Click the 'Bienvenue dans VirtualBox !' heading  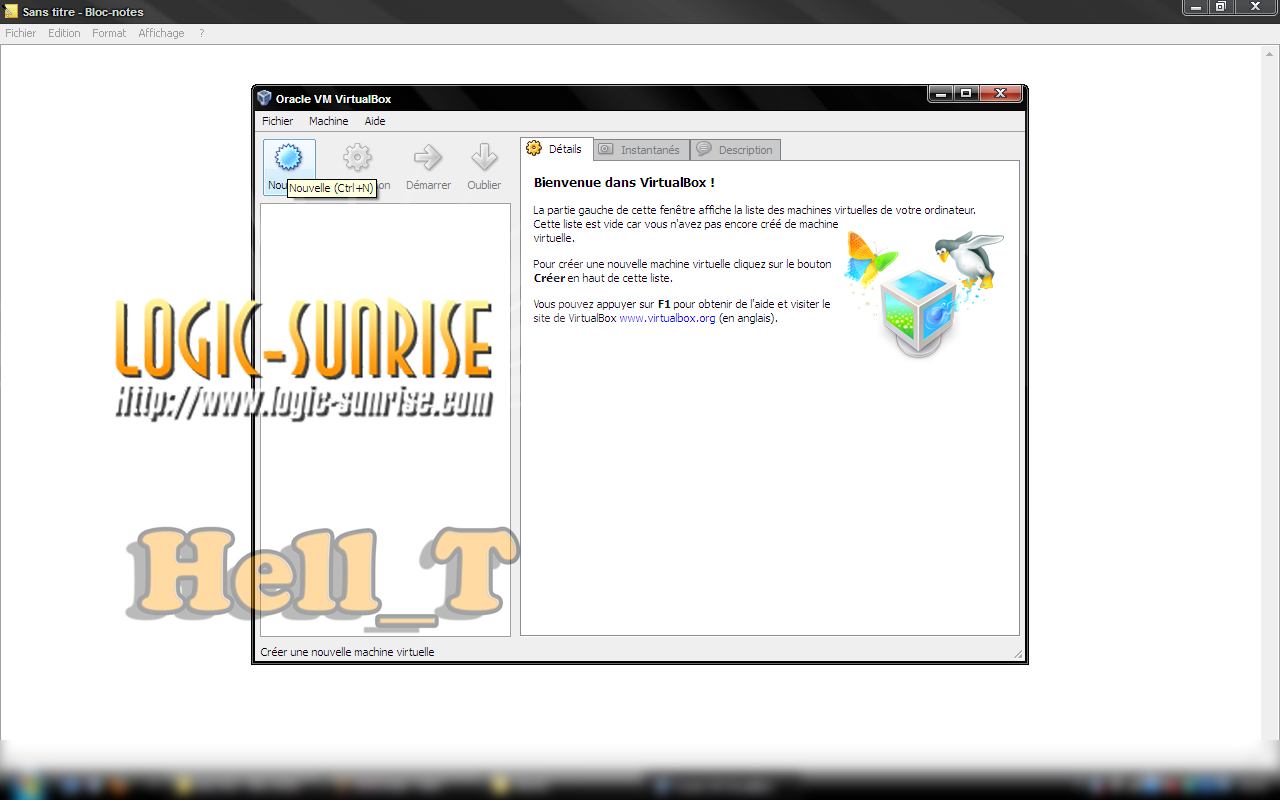pyautogui.click(x=624, y=183)
